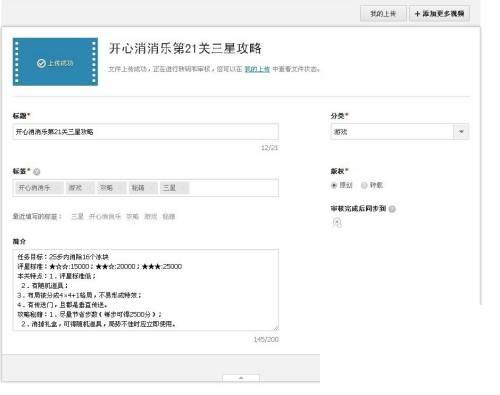This screenshot has height=395, width=500.
Task: Click into the 标题 title input field
Action: click(146, 132)
